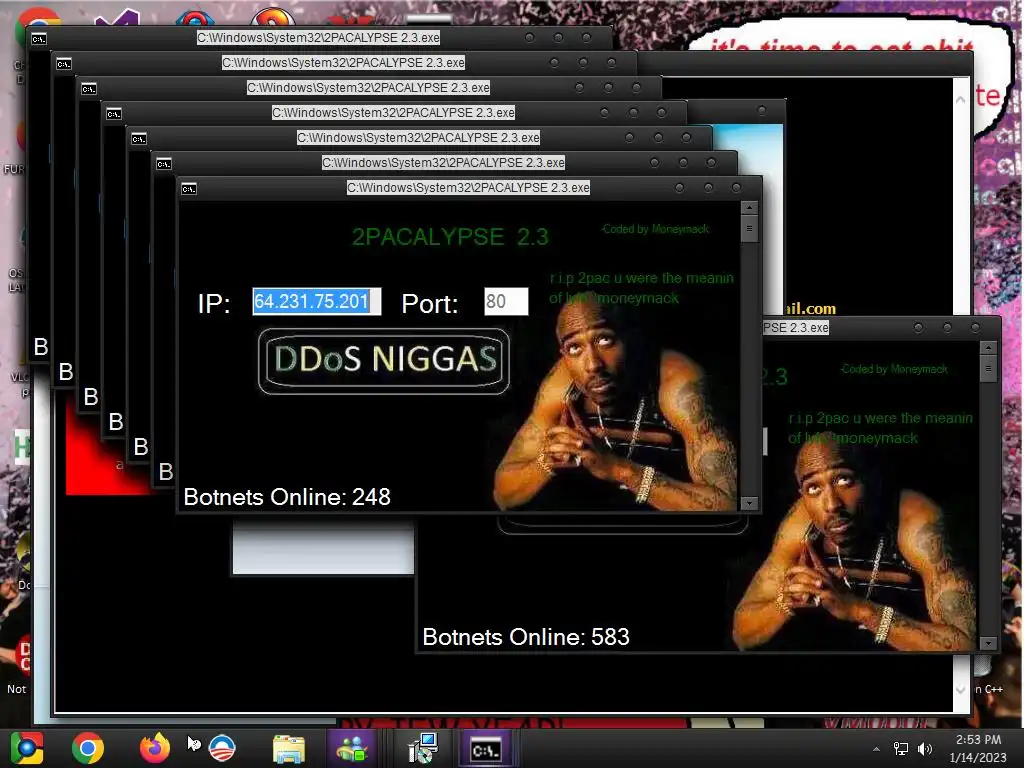Click the installer computer-and-disc taskbar icon
This screenshot has width=1024, height=768.
pyautogui.click(x=422, y=748)
